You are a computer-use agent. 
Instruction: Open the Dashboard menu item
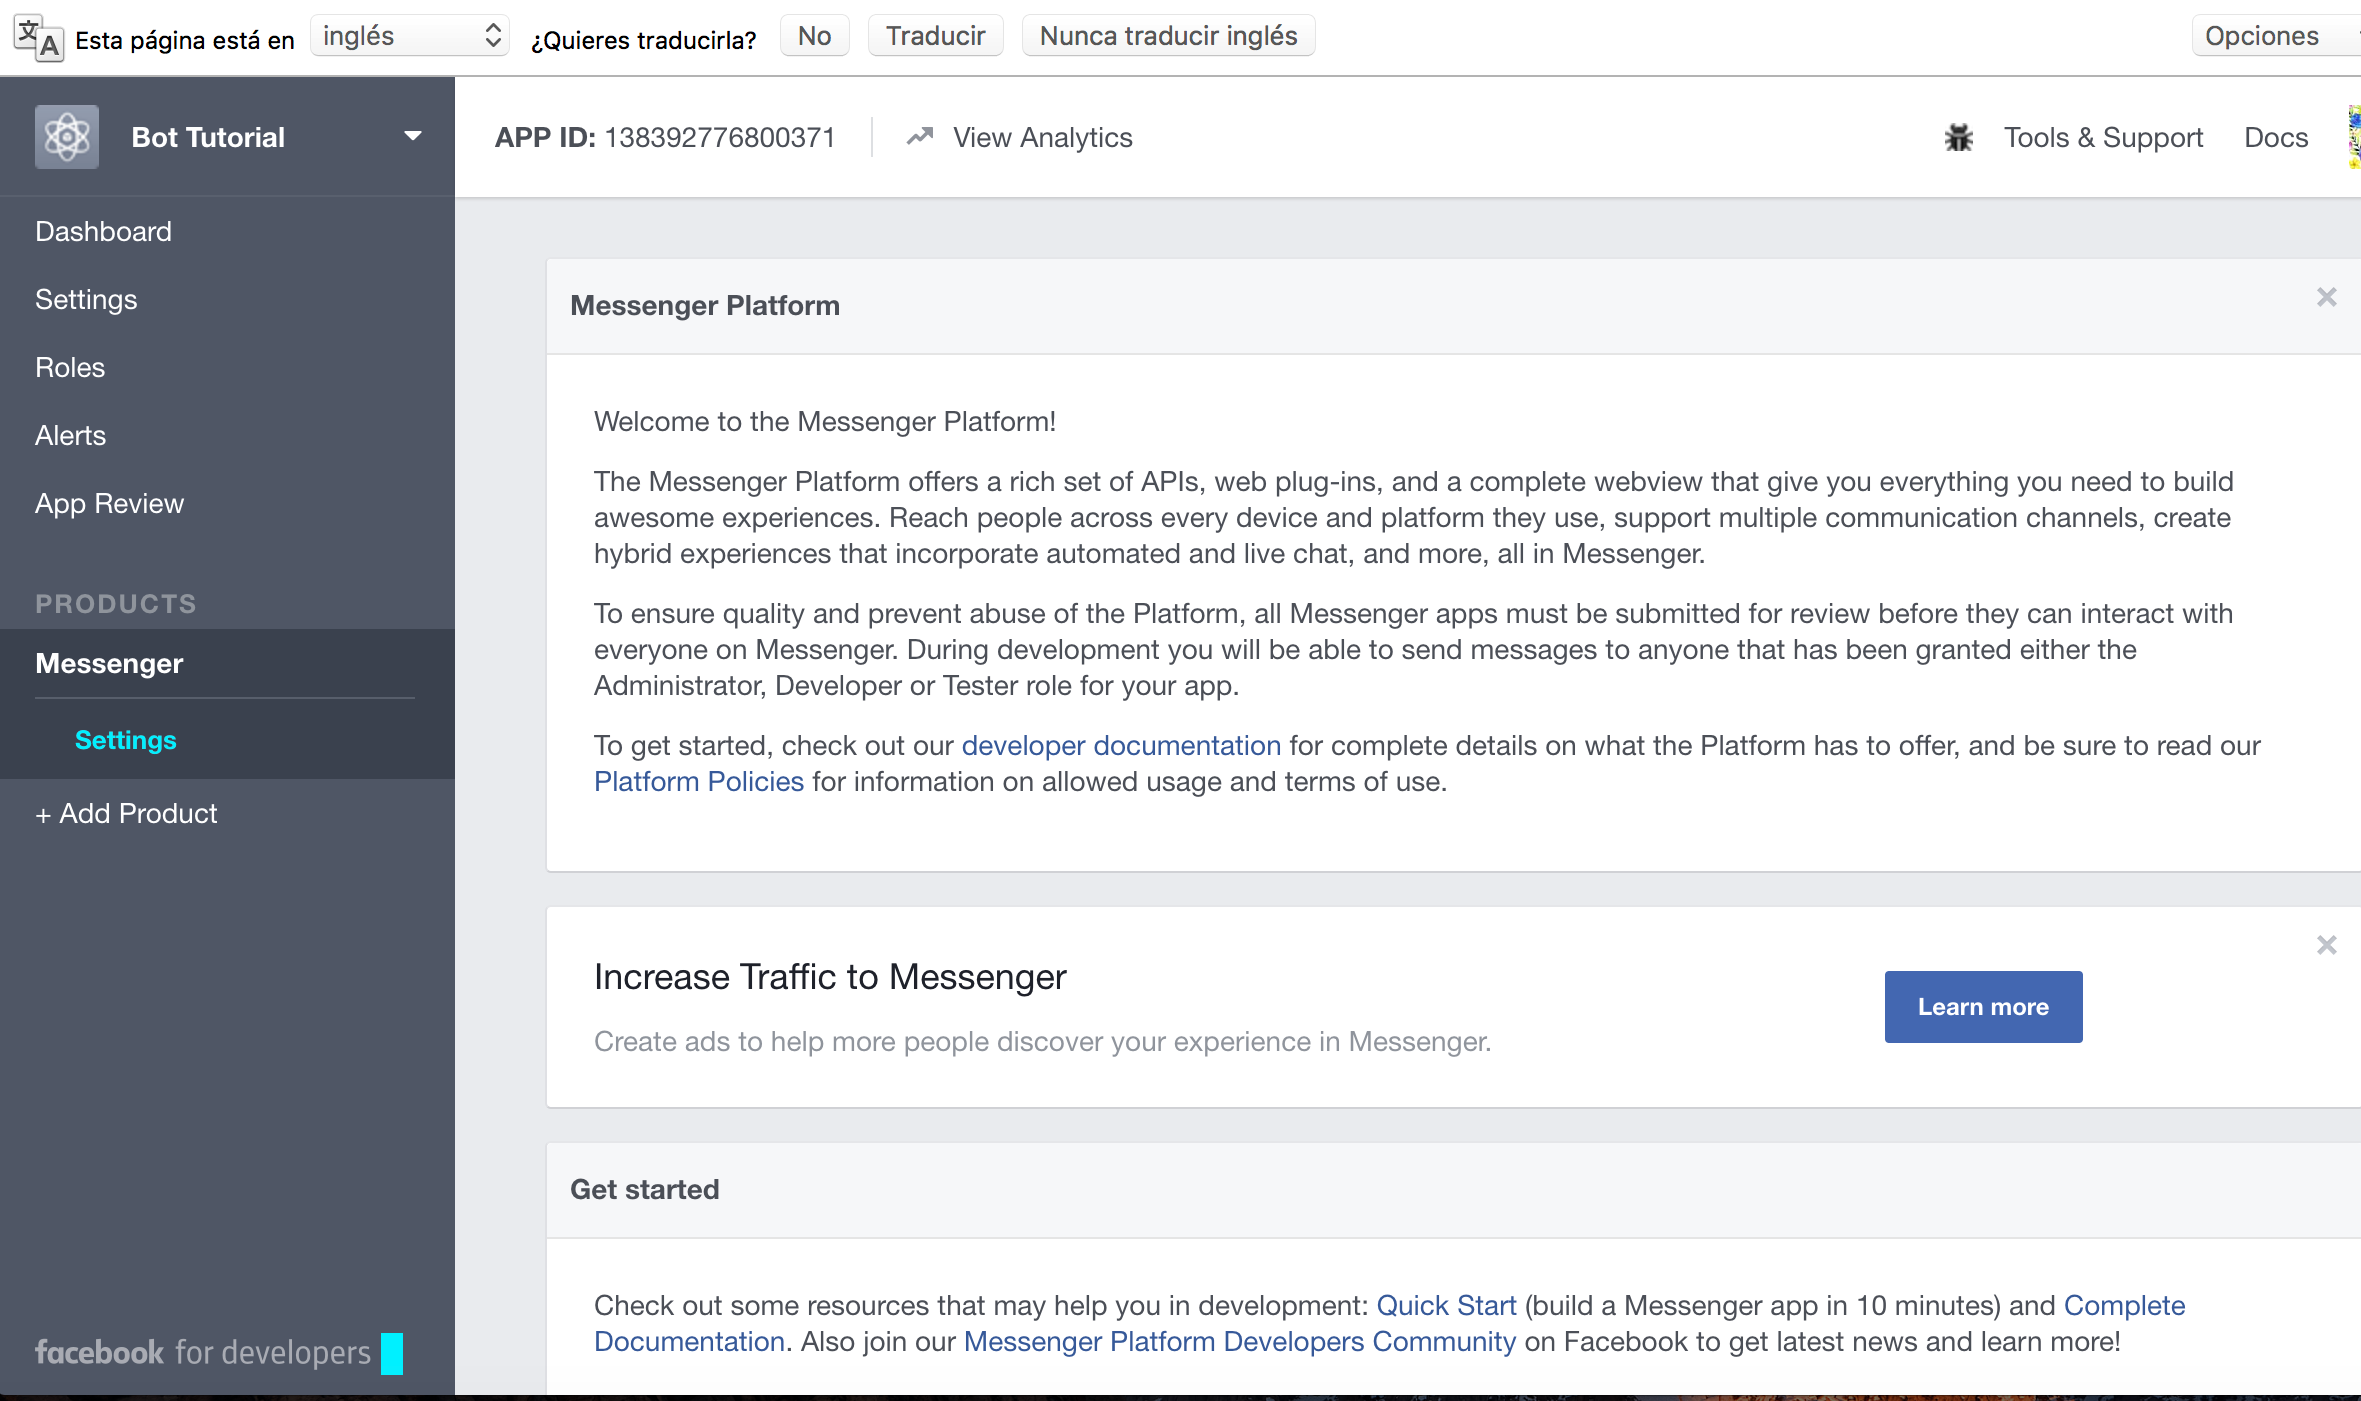102,230
